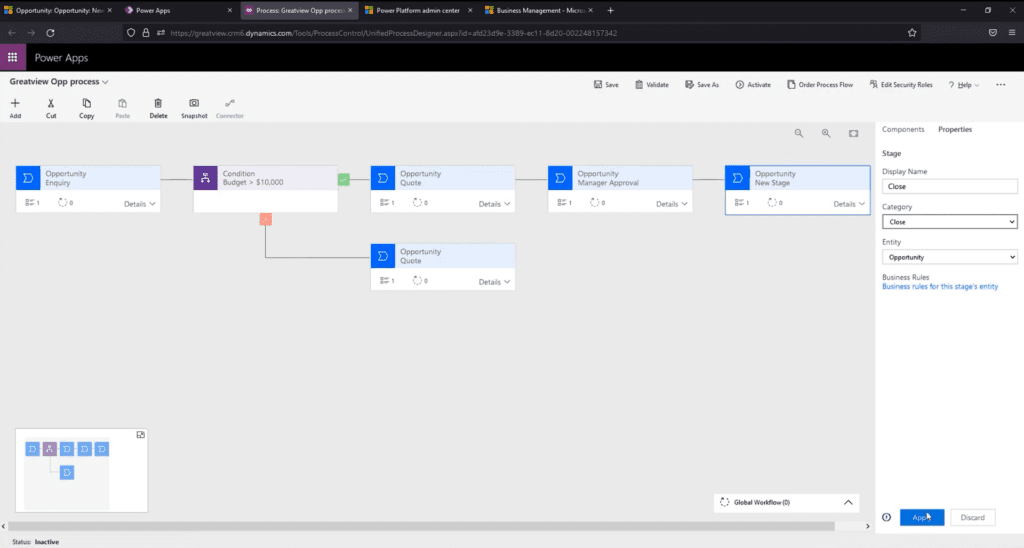
Task: Open the Power Apps waffle launcher
Action: pos(12,57)
